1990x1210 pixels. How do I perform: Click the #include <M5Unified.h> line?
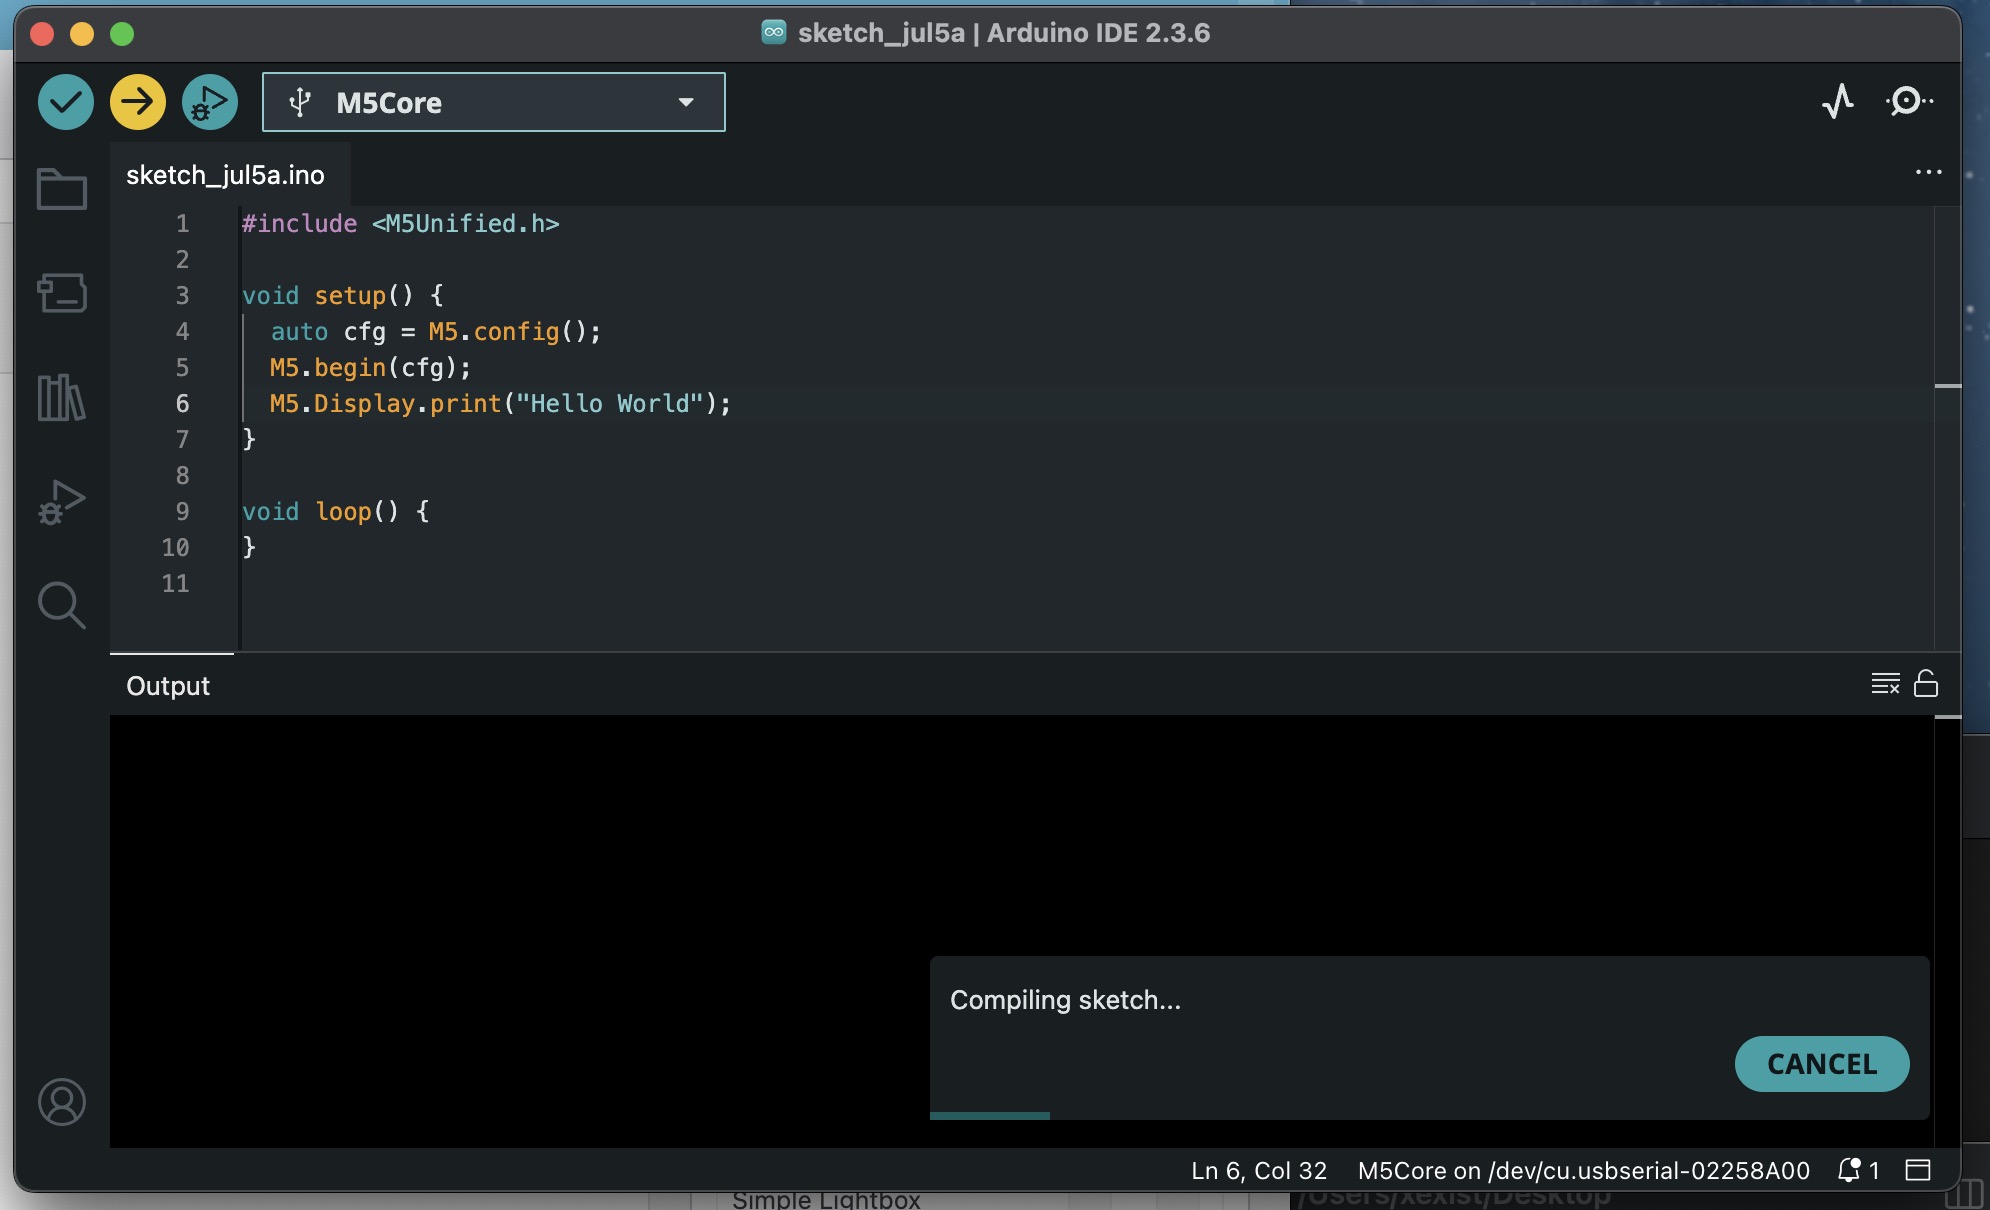click(401, 224)
